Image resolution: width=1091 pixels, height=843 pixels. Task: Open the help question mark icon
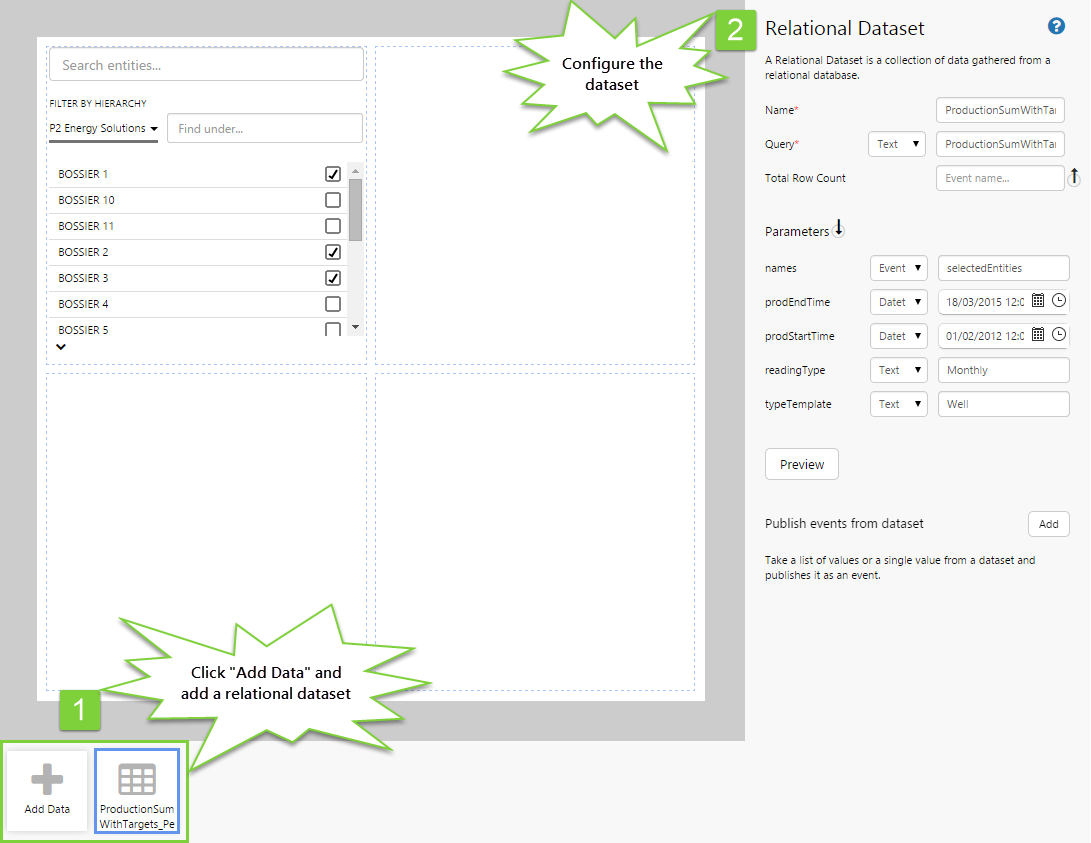1056,27
